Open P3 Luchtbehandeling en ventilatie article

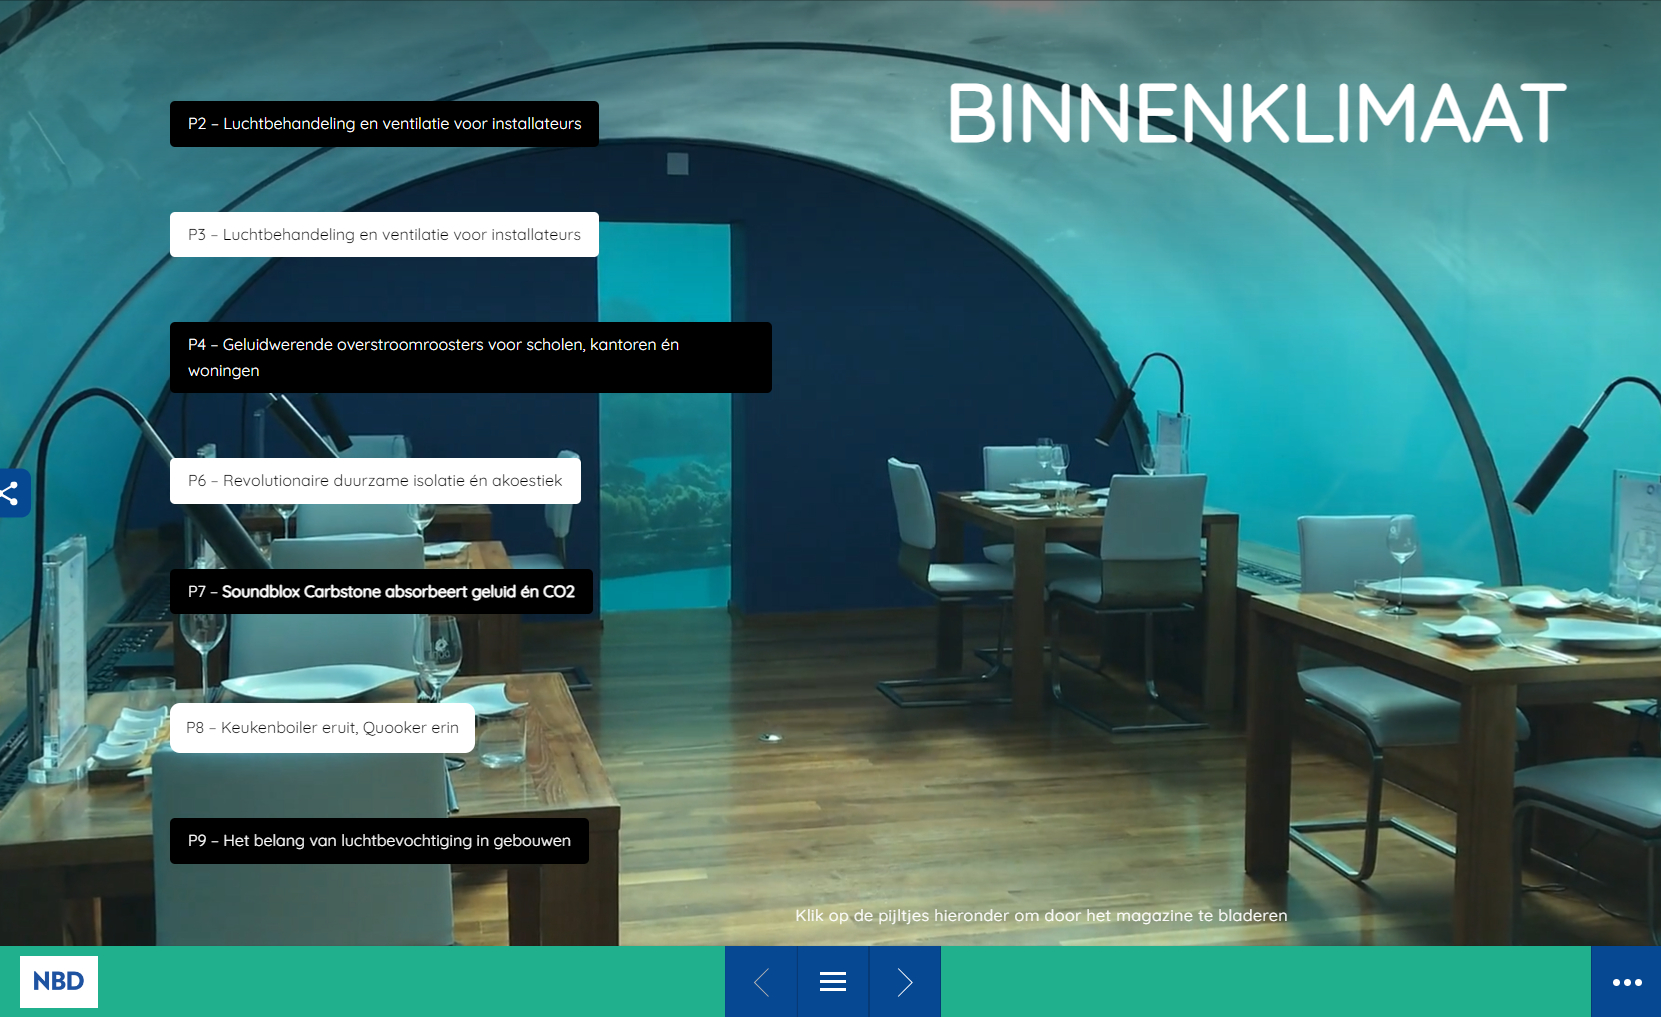click(384, 234)
